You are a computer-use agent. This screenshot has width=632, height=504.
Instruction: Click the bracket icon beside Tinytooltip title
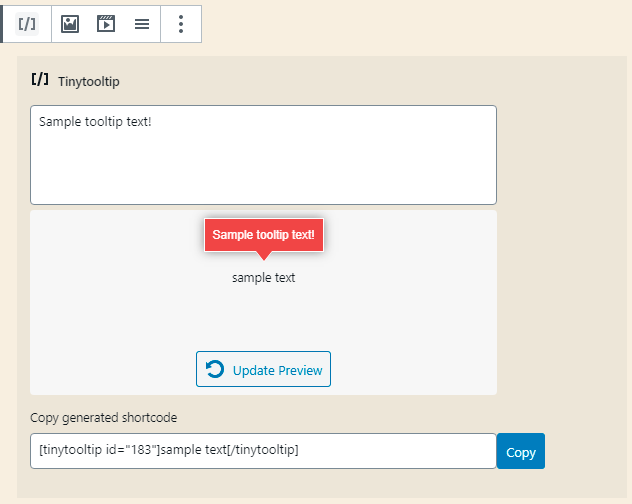(40, 79)
